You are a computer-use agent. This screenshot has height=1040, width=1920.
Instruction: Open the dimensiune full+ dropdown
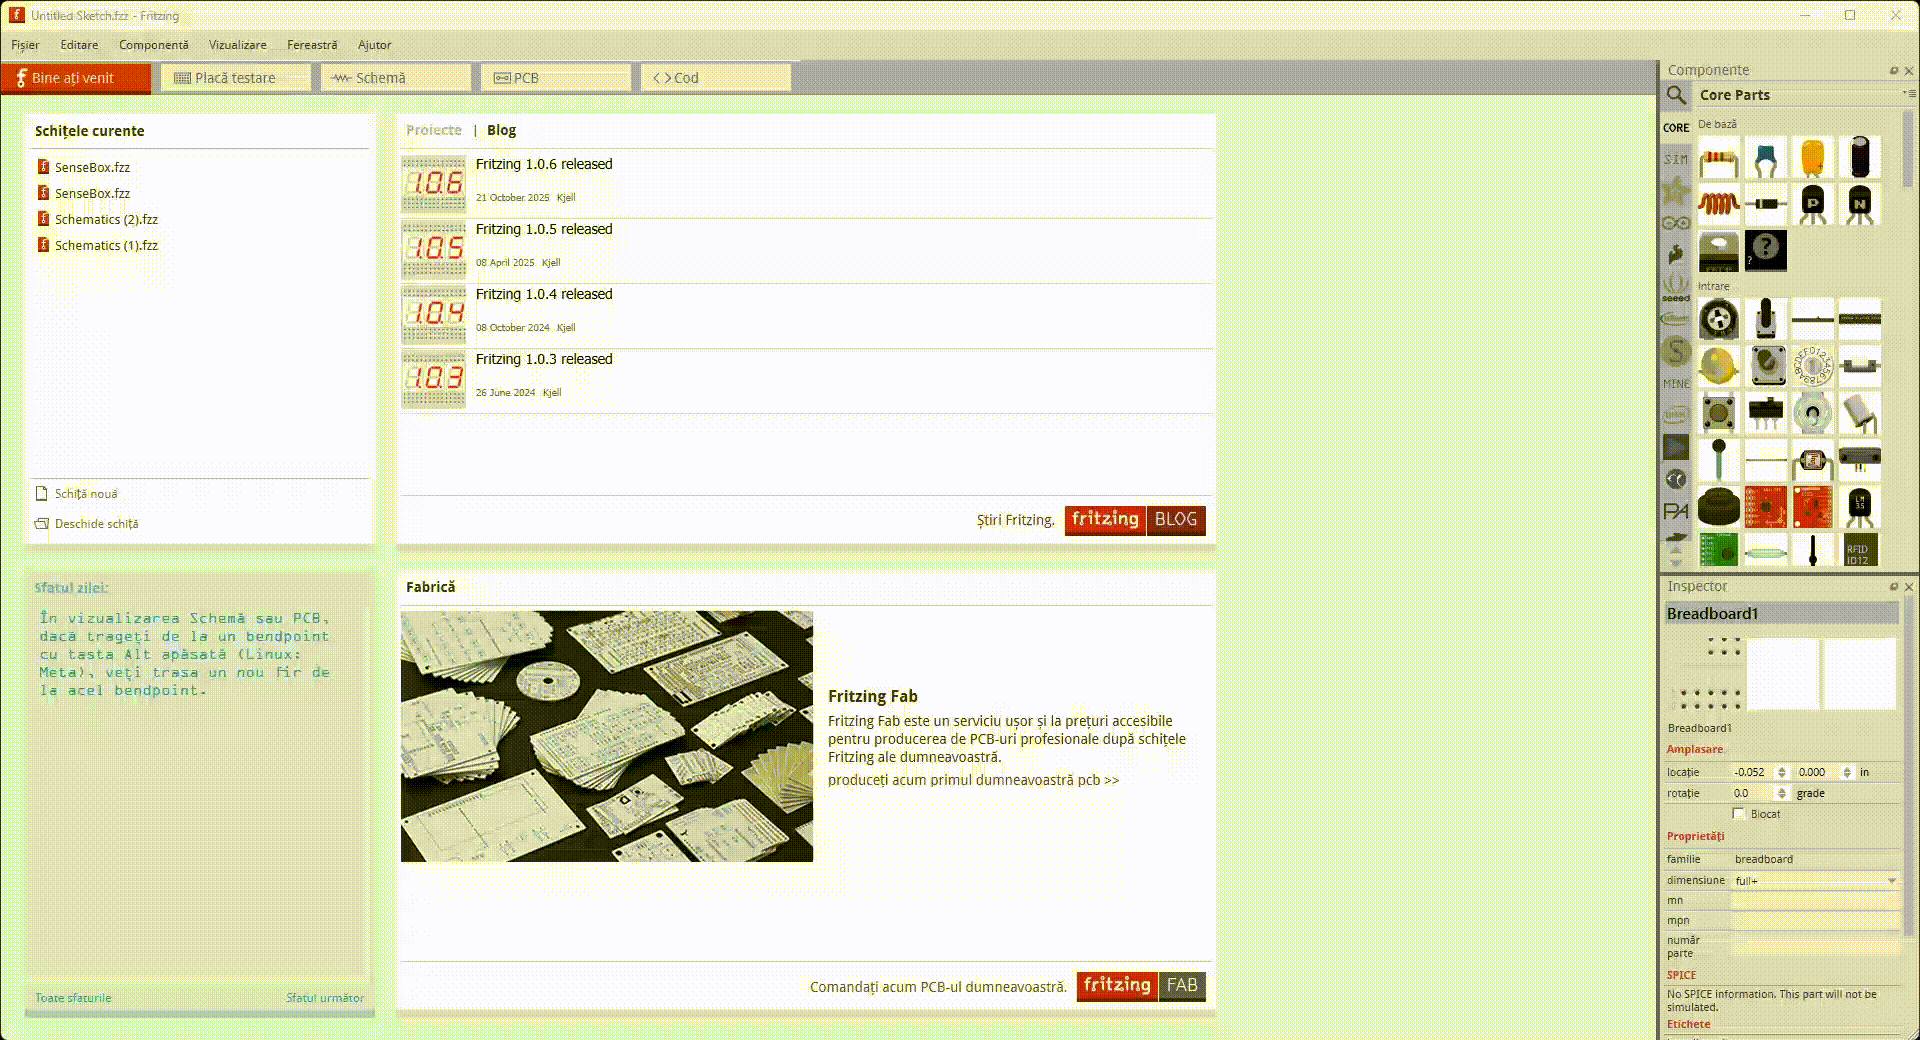click(x=1815, y=881)
